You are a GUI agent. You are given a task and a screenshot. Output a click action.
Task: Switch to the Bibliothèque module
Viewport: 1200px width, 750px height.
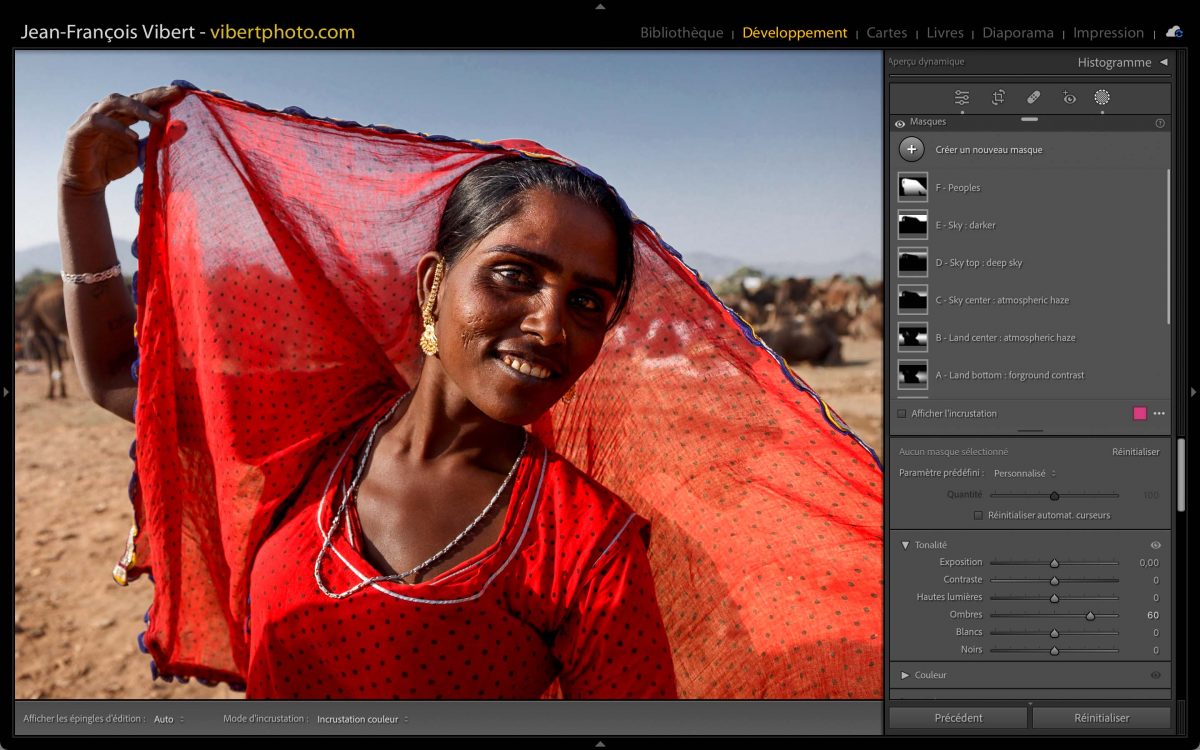coord(681,33)
